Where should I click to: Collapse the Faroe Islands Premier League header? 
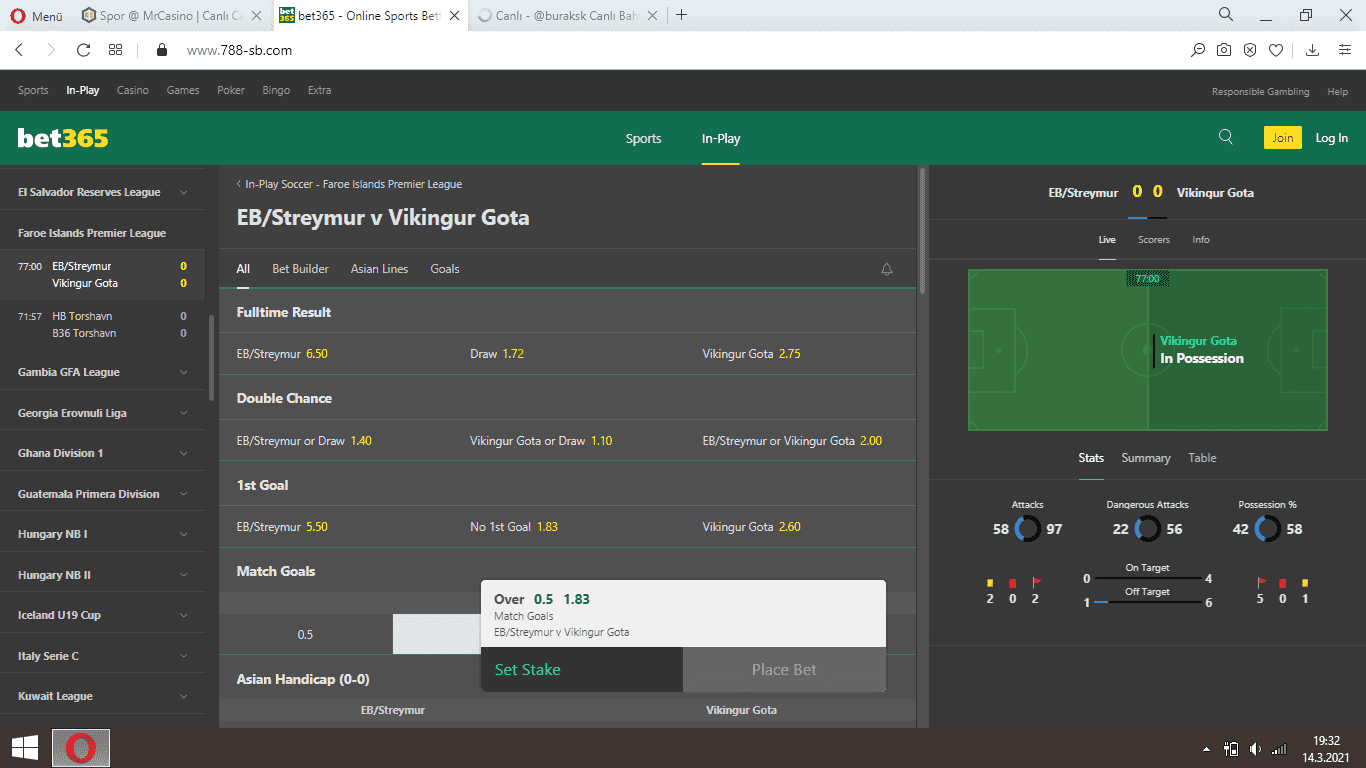(x=102, y=233)
